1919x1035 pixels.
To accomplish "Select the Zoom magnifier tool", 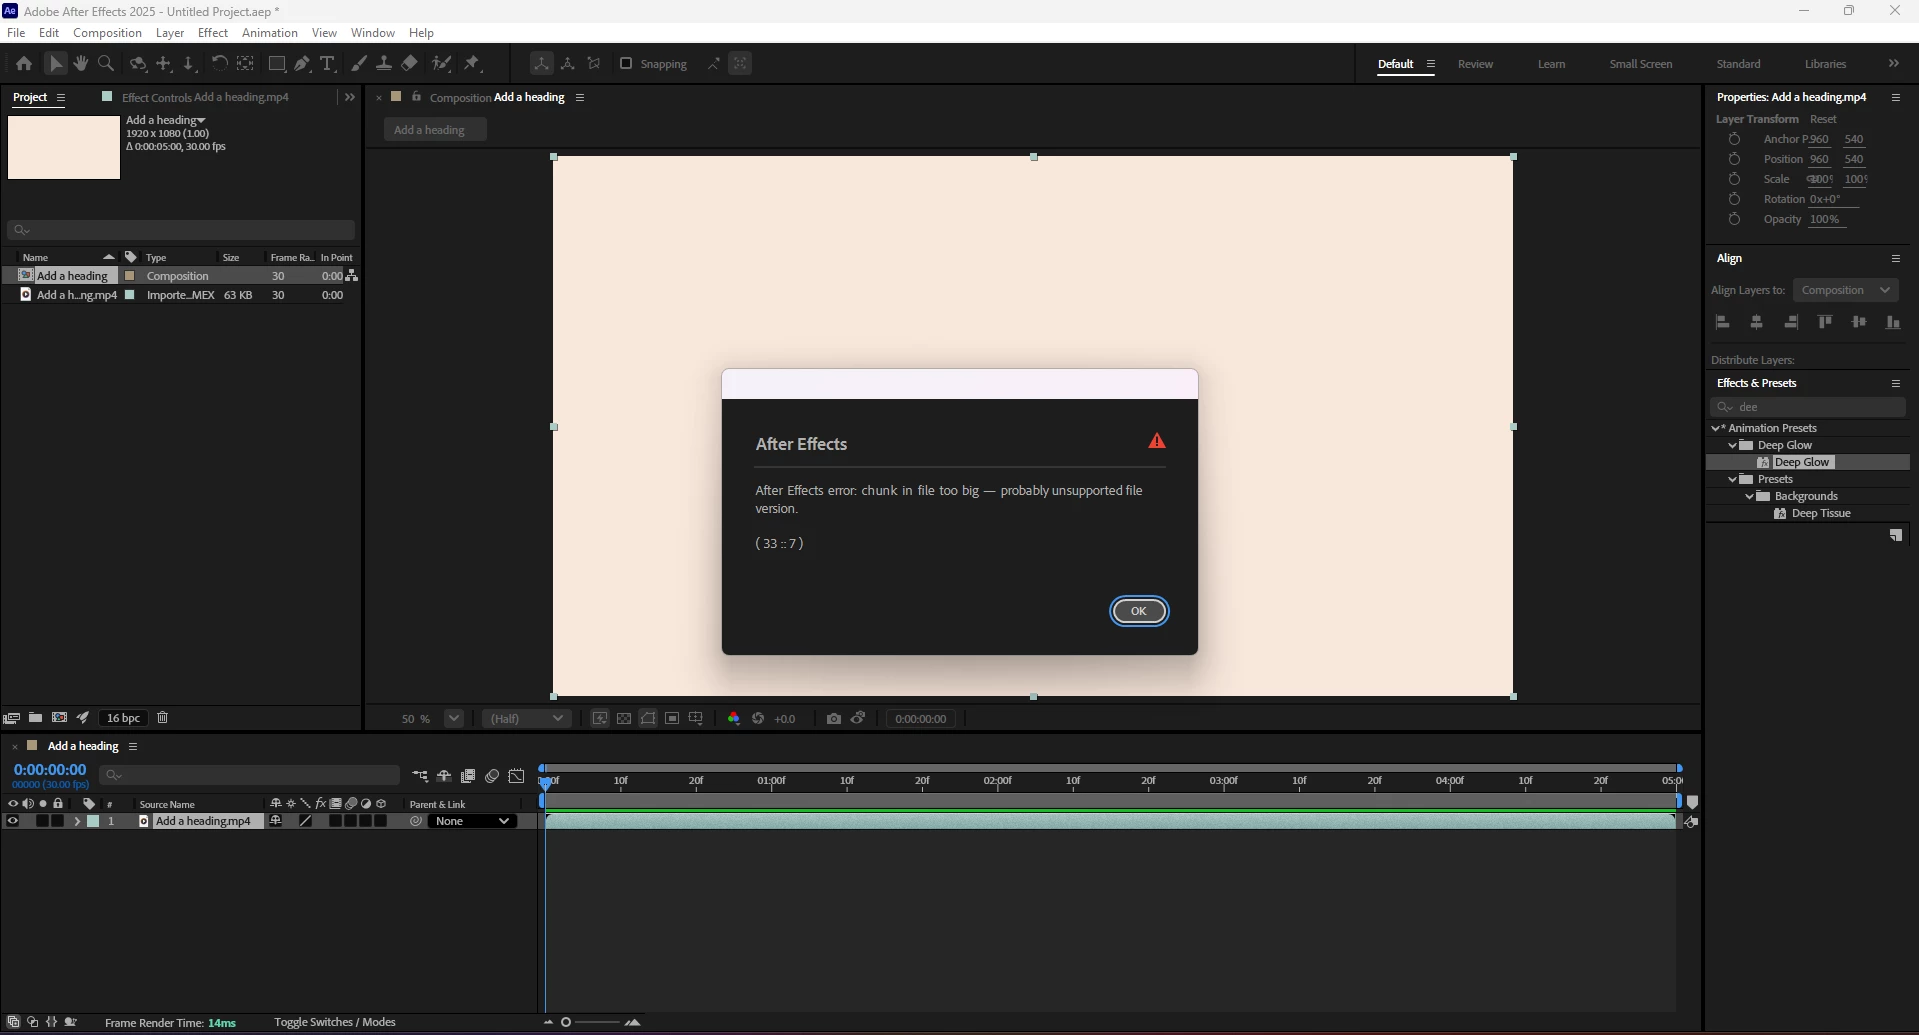I will [106, 64].
